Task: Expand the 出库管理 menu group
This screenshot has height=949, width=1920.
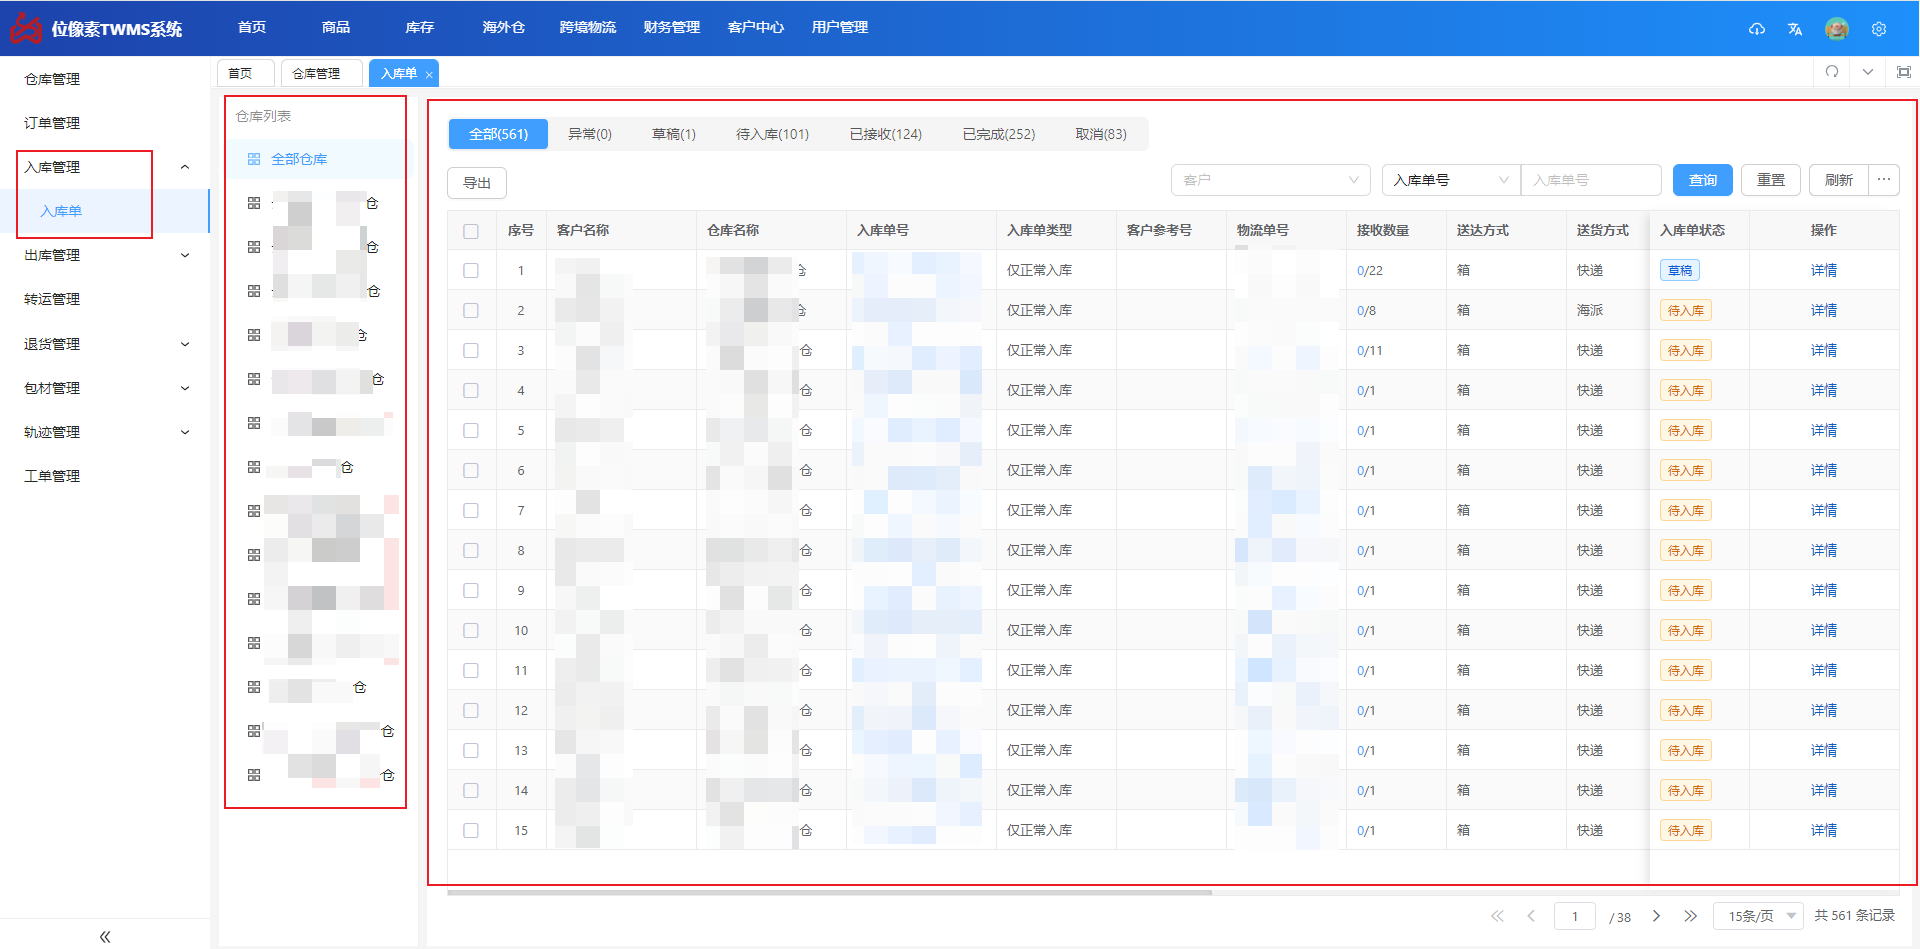Action: pos(185,255)
